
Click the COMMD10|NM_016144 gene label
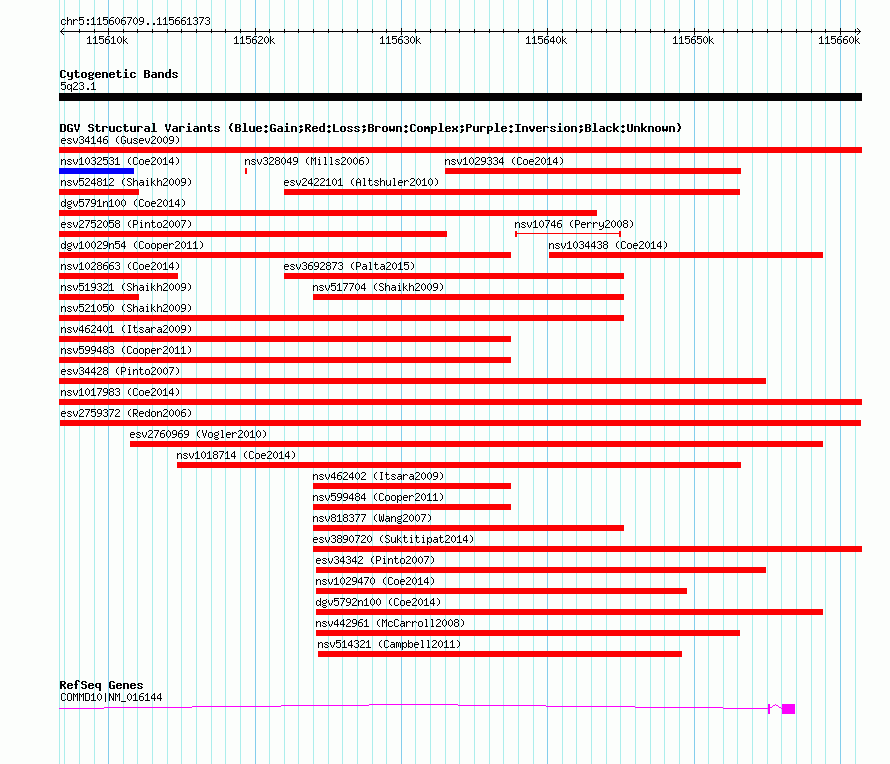[x=111, y=698]
